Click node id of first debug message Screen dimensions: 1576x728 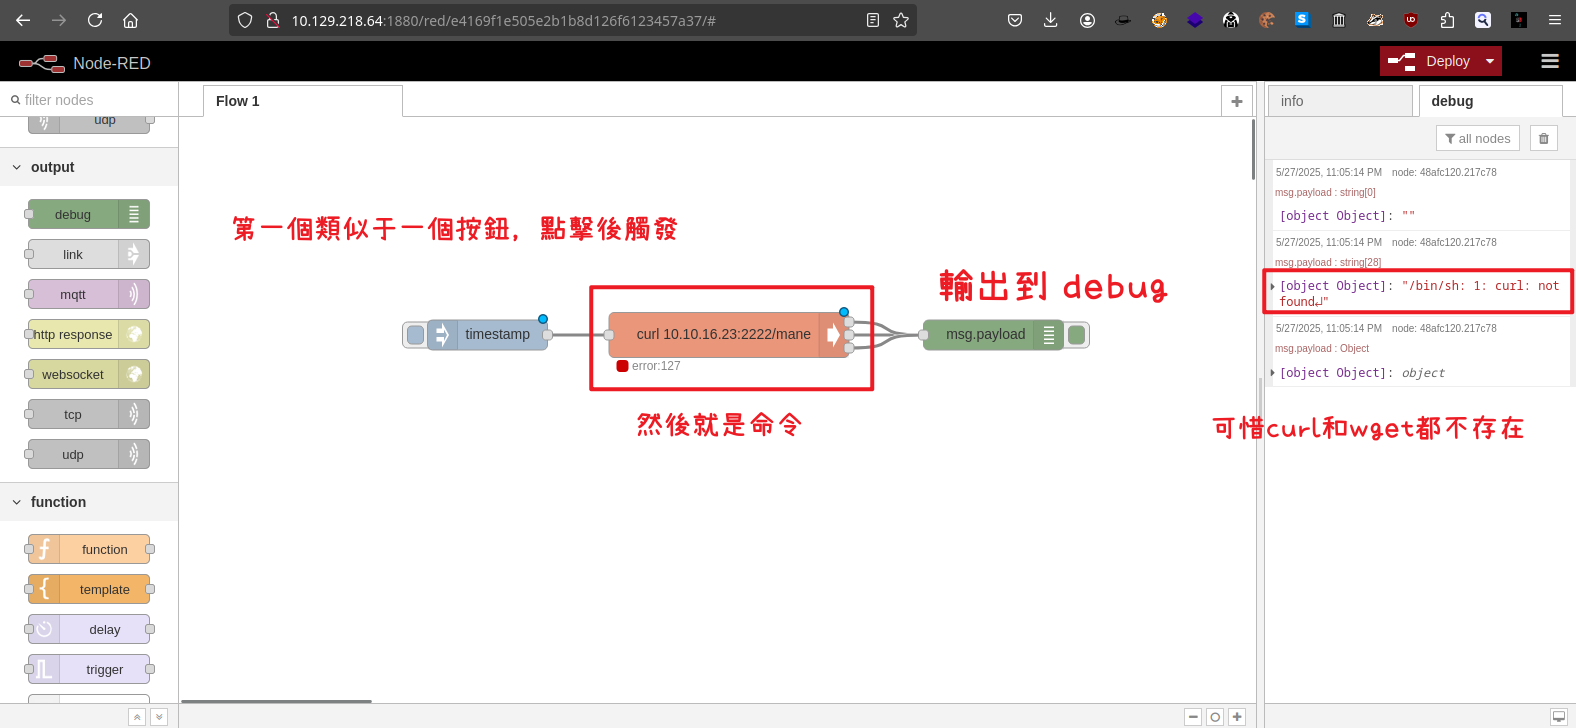tap(1444, 172)
